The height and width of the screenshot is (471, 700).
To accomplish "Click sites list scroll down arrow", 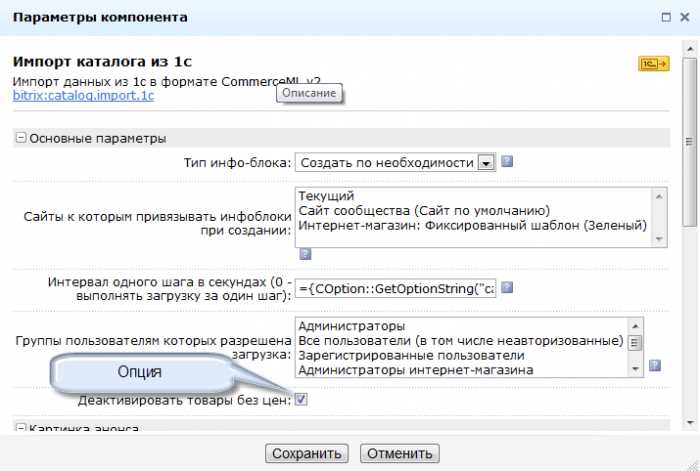I will tap(659, 239).
